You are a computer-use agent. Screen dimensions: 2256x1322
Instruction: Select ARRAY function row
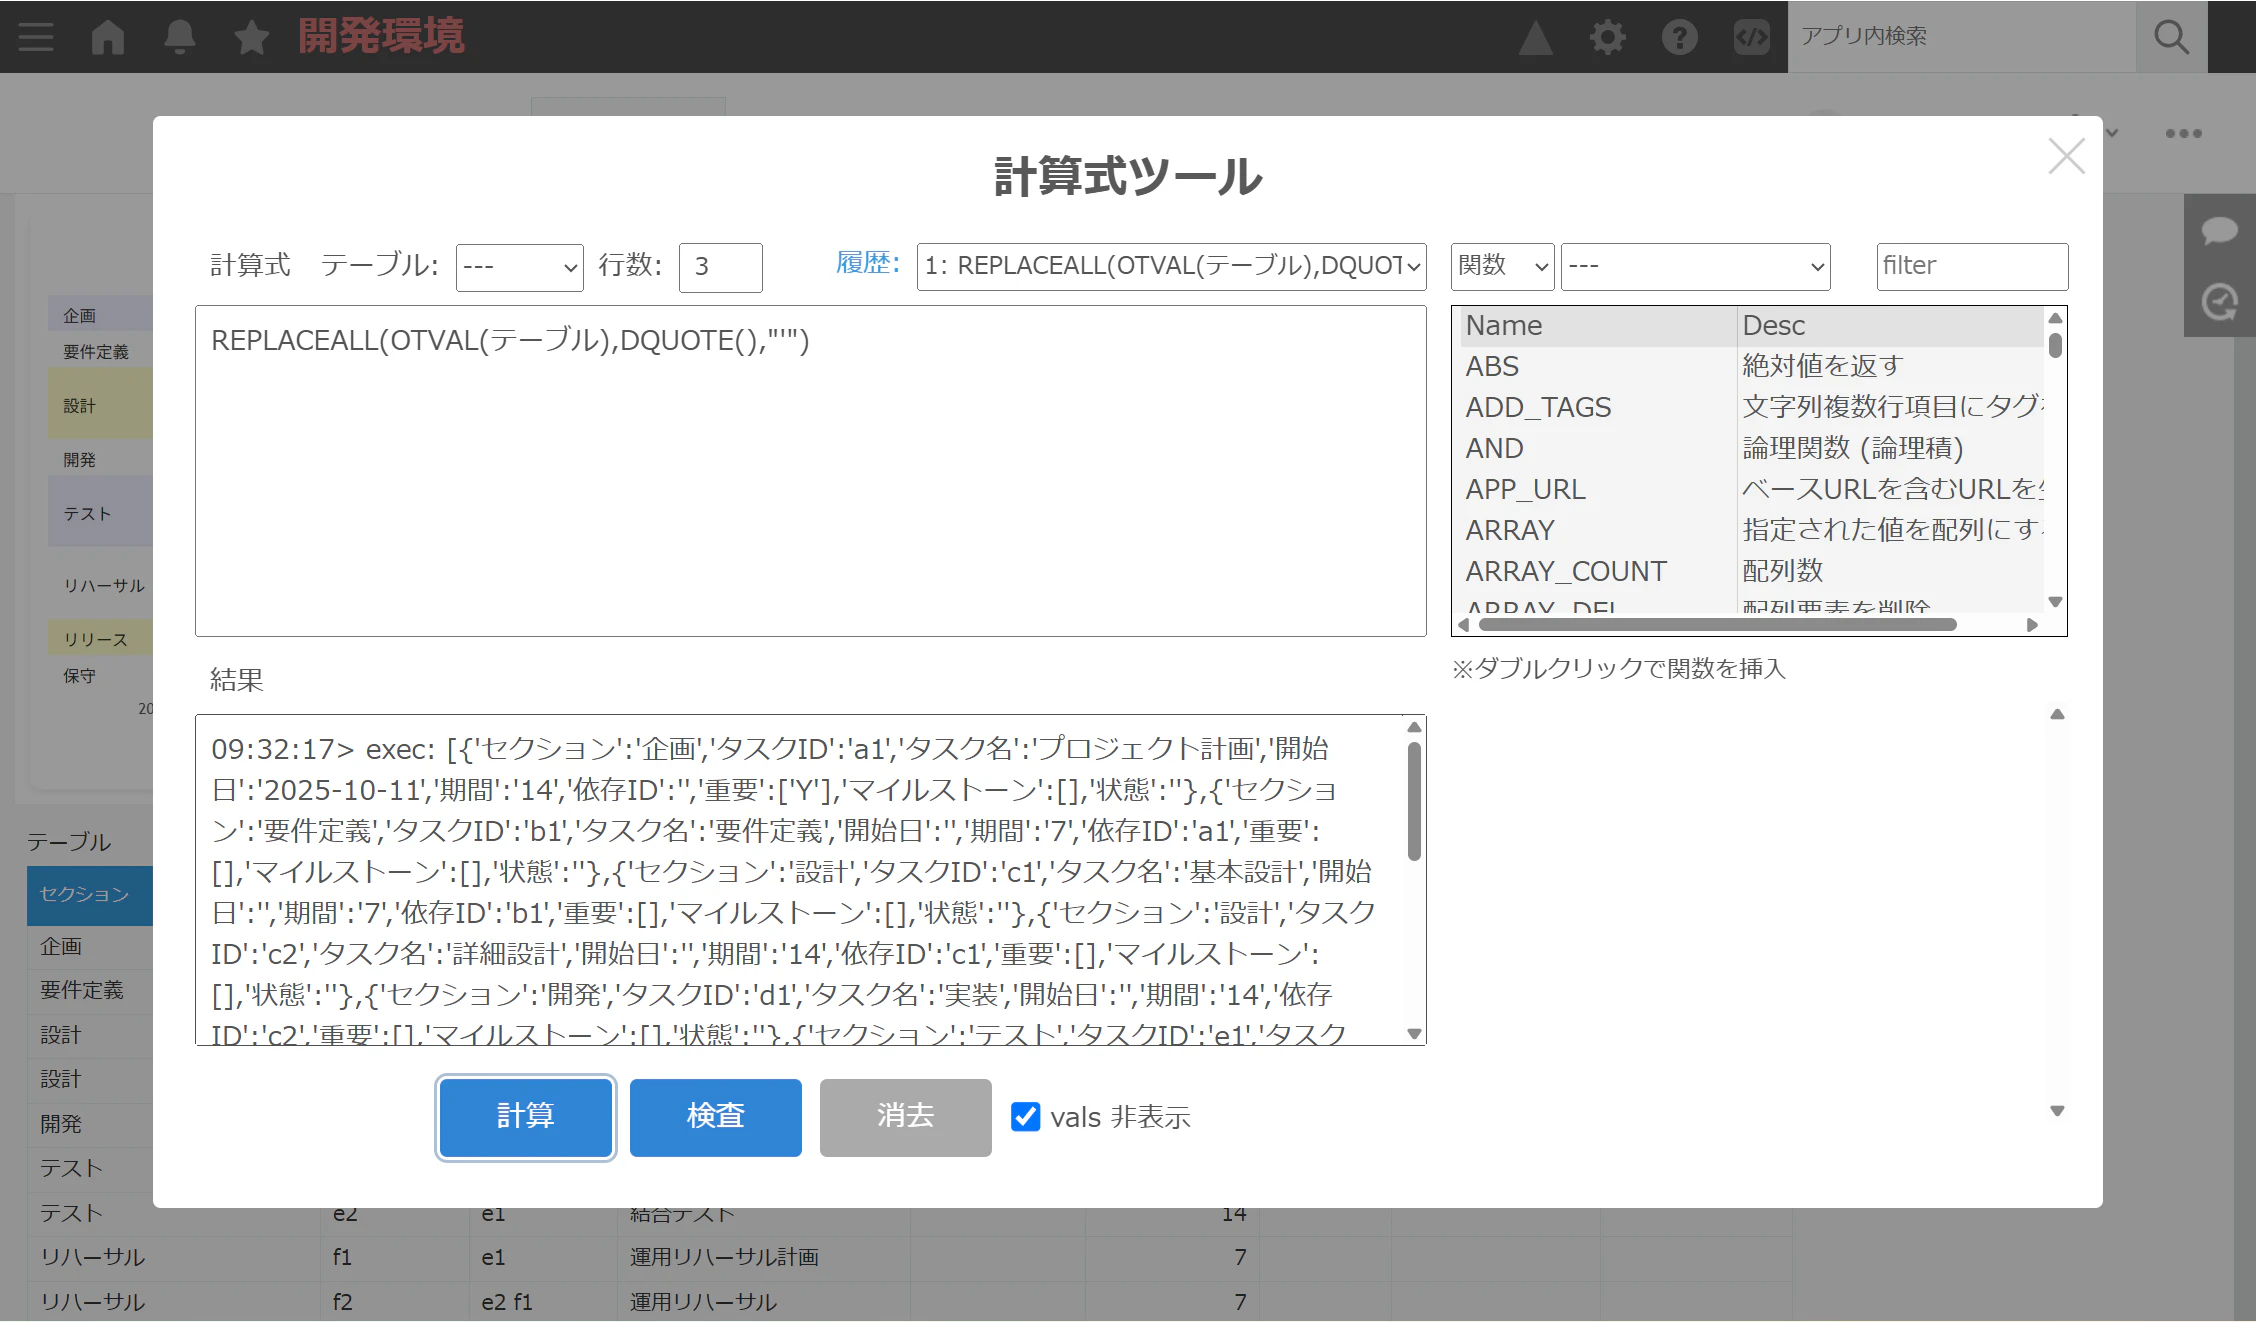coord(1750,530)
